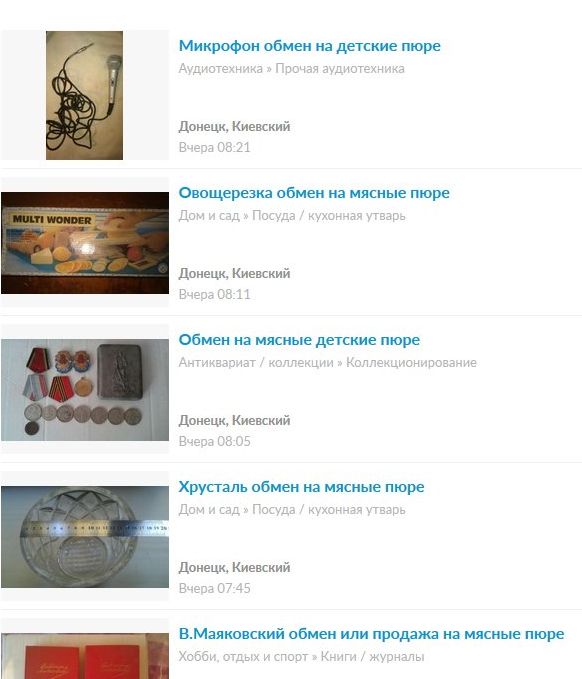Screen dimensions: 582x679
Task: Open the 'В.Маяковский обмен или продажа' listing
Action: pyautogui.click(x=372, y=634)
